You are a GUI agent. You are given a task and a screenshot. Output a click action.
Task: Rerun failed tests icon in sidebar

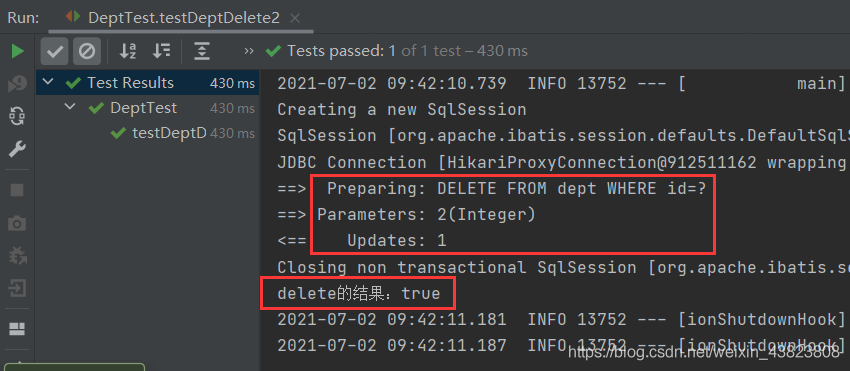[x=17, y=84]
